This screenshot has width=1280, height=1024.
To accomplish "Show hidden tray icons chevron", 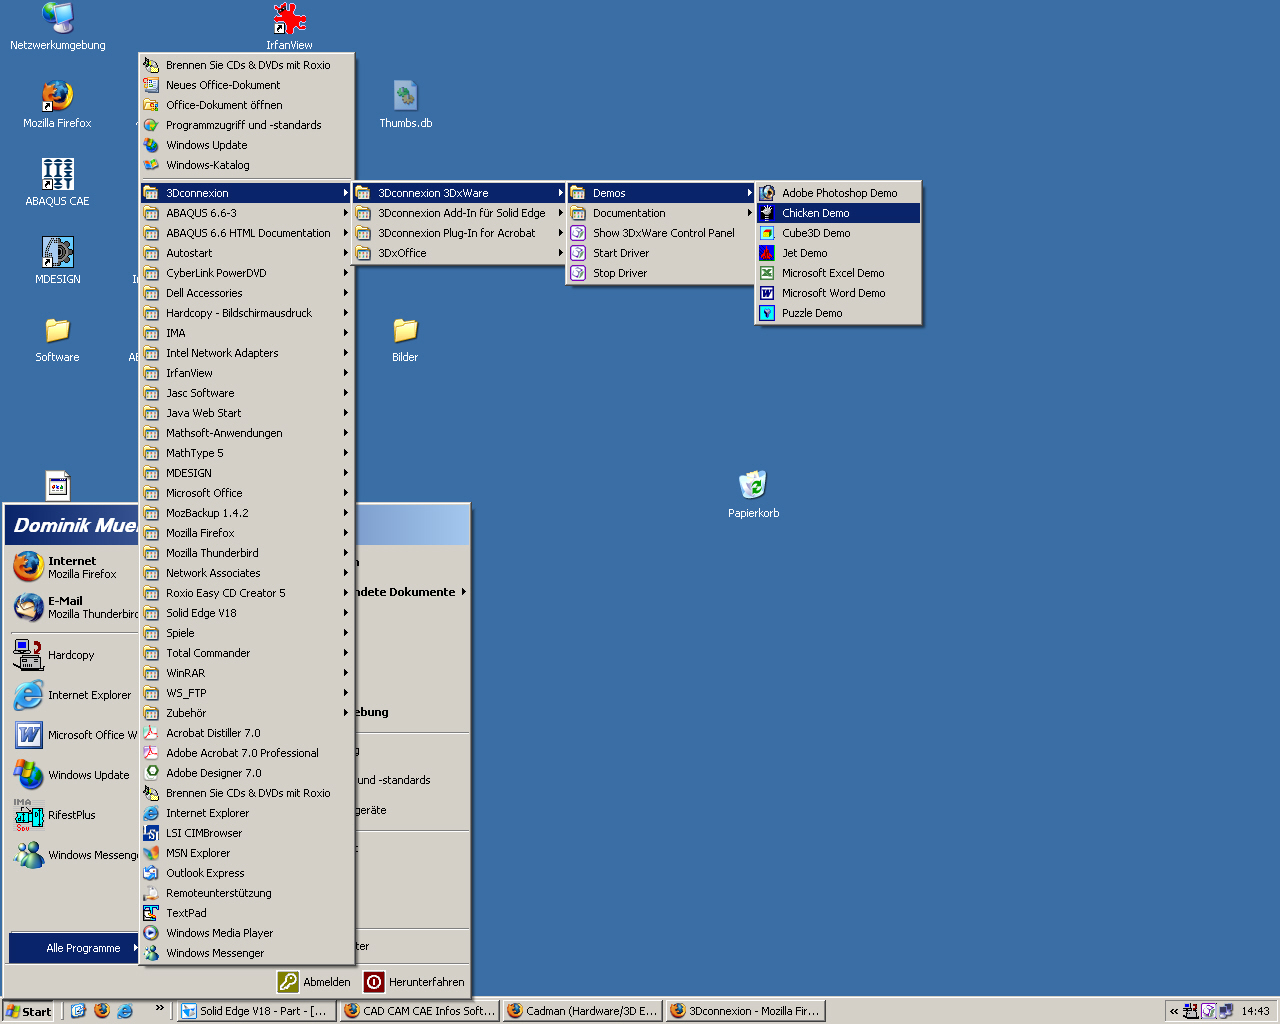I will (1174, 1011).
